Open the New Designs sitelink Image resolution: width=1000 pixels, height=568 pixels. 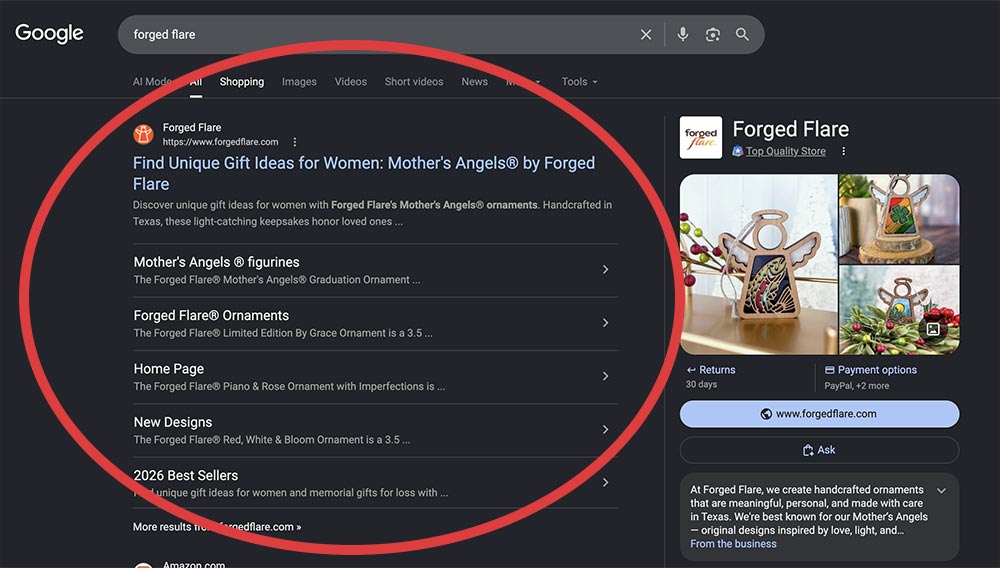[x=173, y=422]
